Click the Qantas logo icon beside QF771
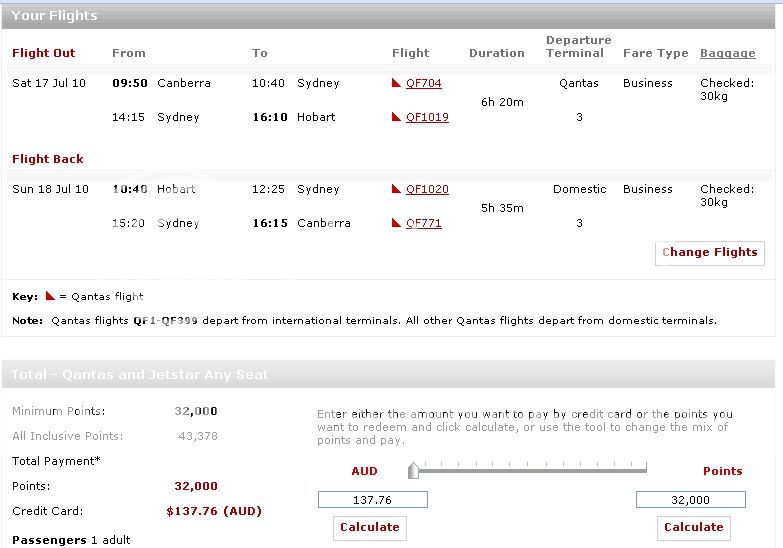The height and width of the screenshot is (548, 783). (x=398, y=223)
